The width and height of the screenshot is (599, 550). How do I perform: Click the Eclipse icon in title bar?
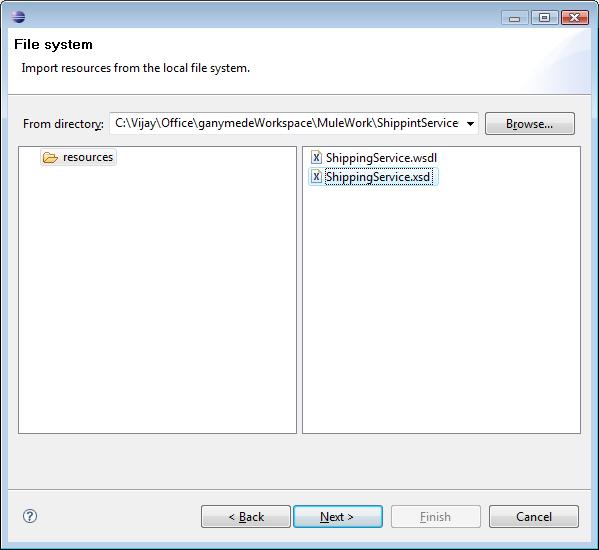pyautogui.click(x=18, y=16)
